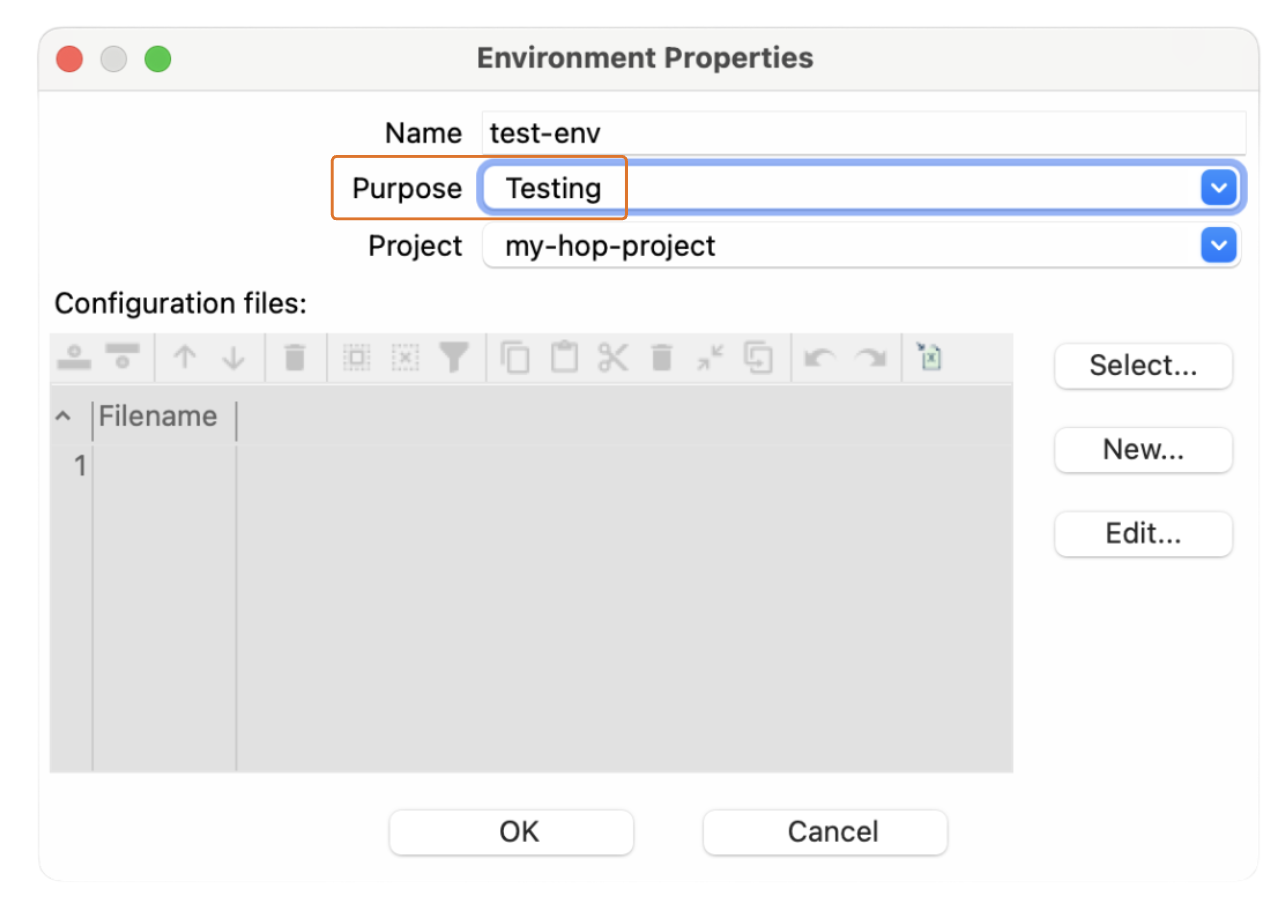This screenshot has height=908, width=1288.
Task: Click trash icon beside the down arrow
Action: (x=295, y=357)
